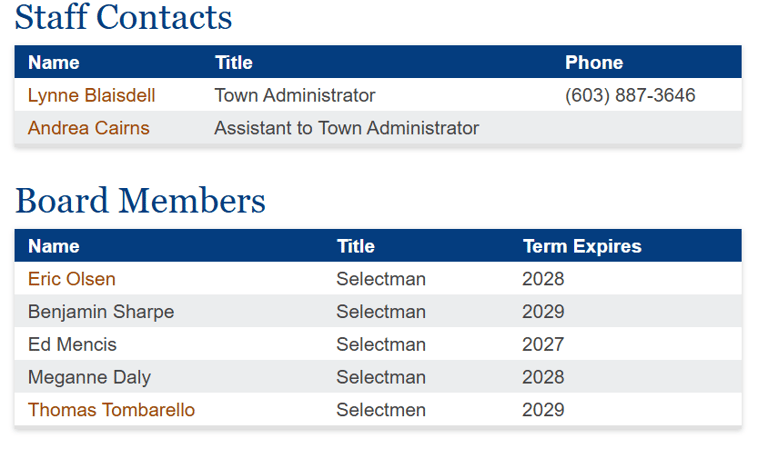Click the Name header in Staff Contacts table
768x458 pixels.
(53, 63)
